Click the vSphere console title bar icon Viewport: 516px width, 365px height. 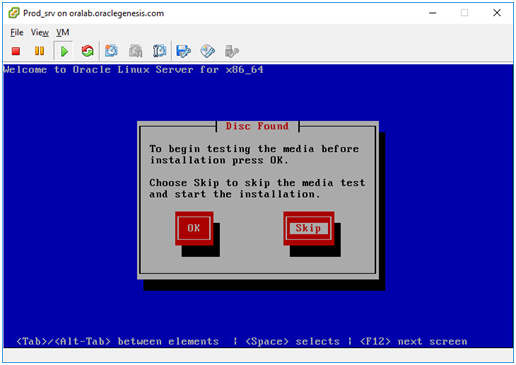pyautogui.click(x=14, y=13)
